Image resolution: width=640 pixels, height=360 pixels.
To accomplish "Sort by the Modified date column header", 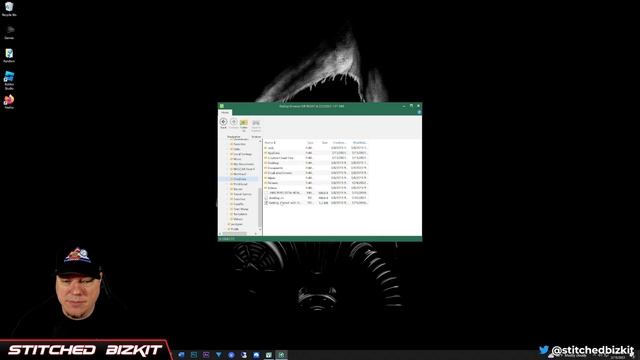I will coord(360,143).
